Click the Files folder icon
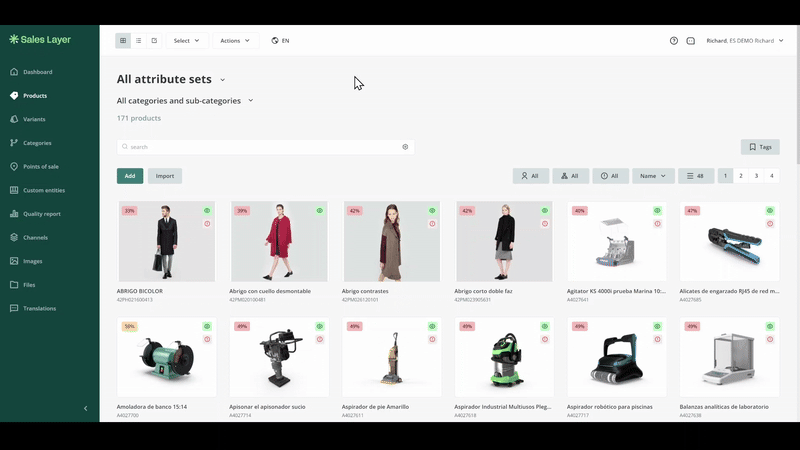The height and width of the screenshot is (450, 800). click(x=14, y=285)
